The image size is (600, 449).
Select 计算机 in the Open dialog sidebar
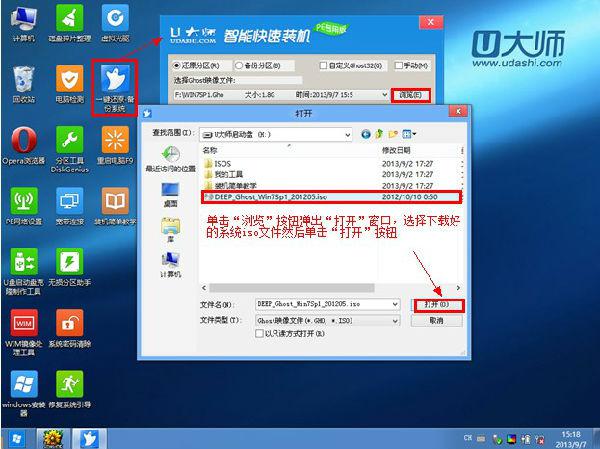(x=170, y=265)
